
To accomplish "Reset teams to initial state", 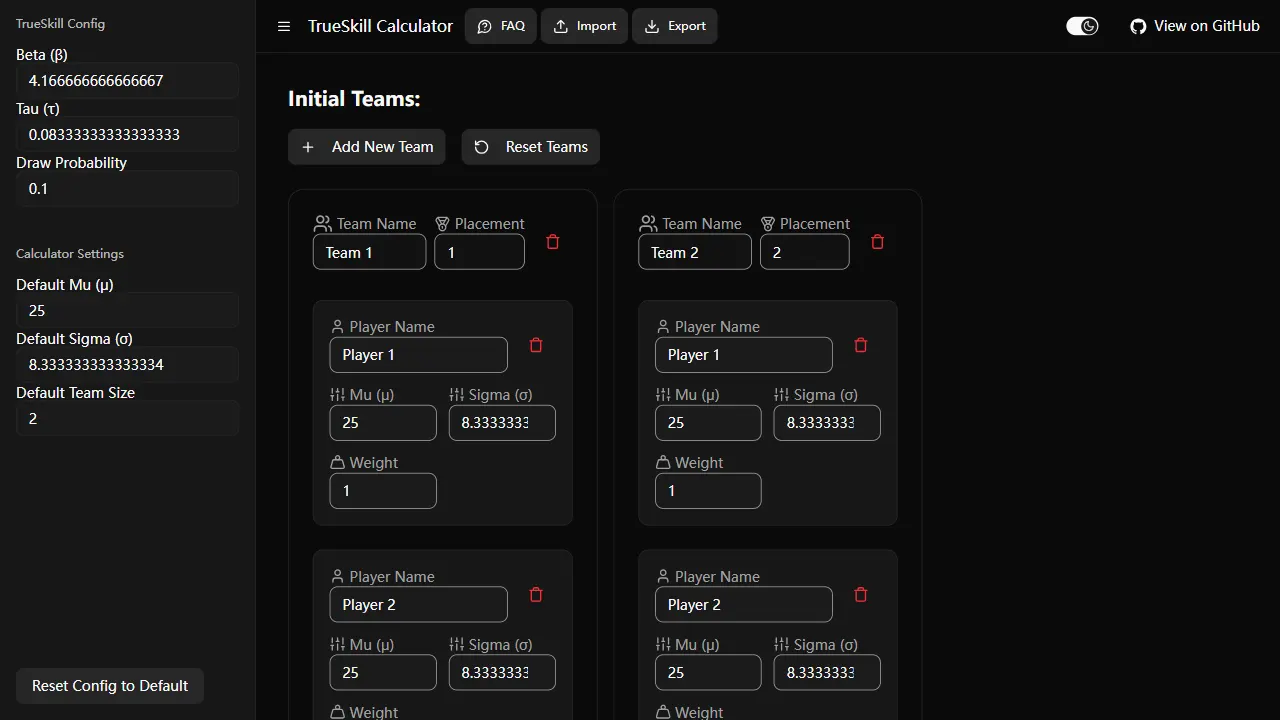I will (531, 147).
